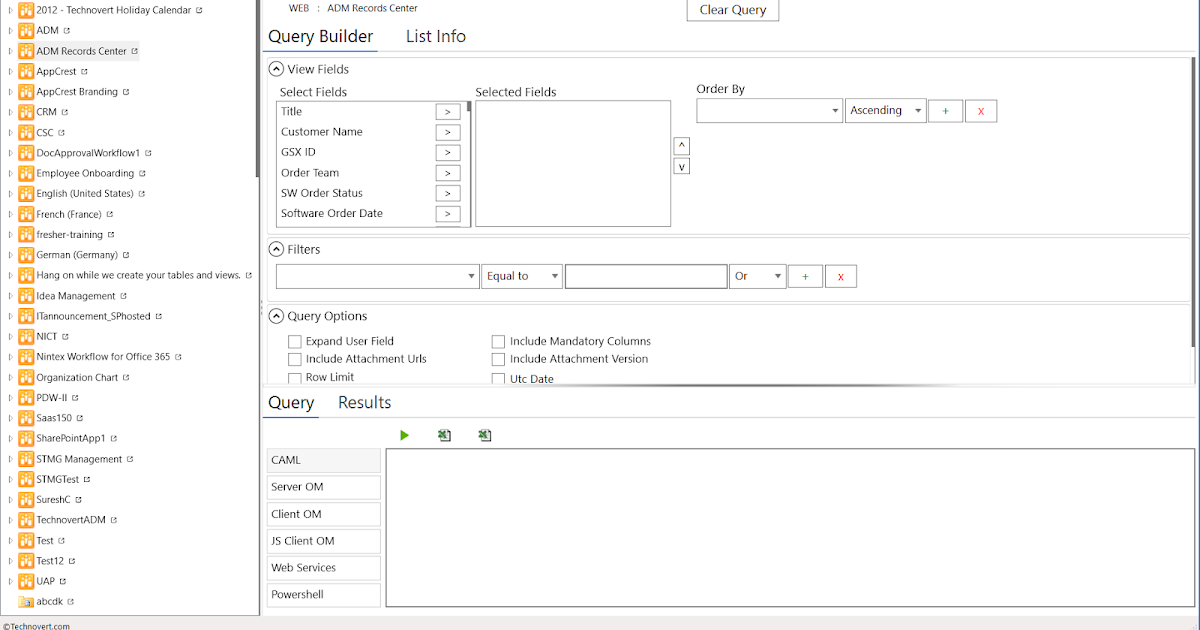Screen dimensions: 1200x630
Task: Collapse the View Fields section
Action: 275,68
